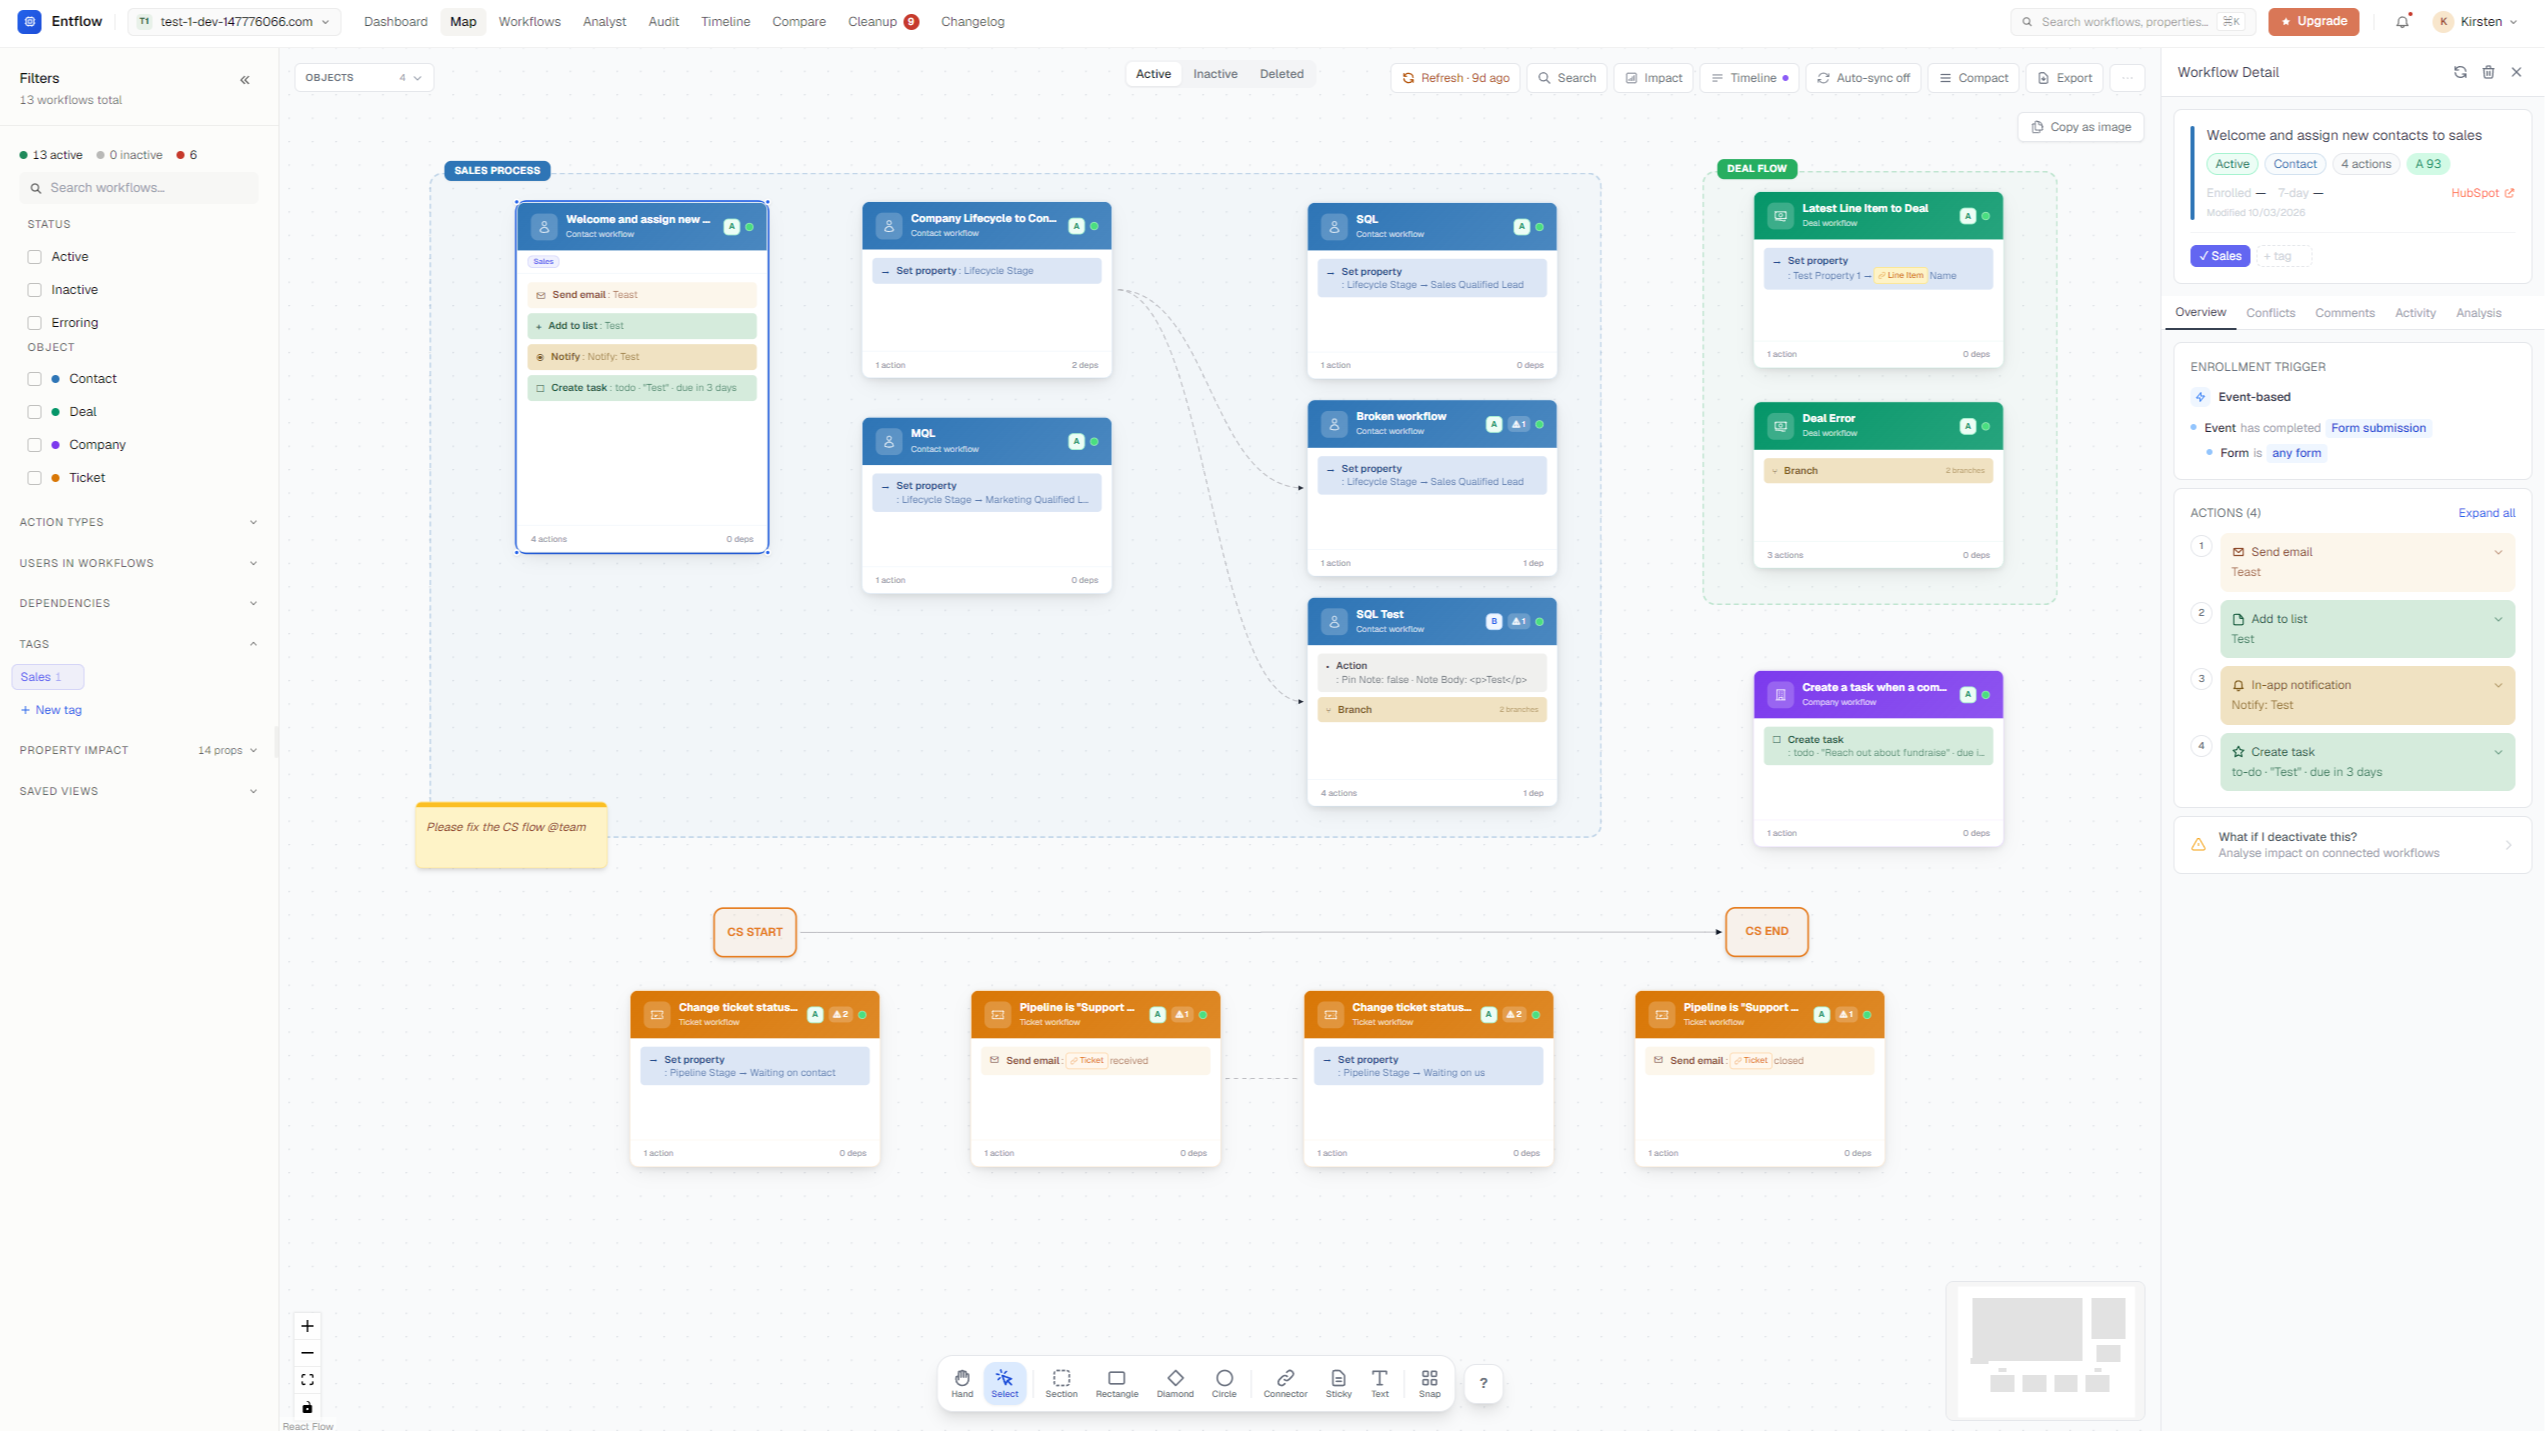Select the Connector tool

[x=1285, y=1383]
